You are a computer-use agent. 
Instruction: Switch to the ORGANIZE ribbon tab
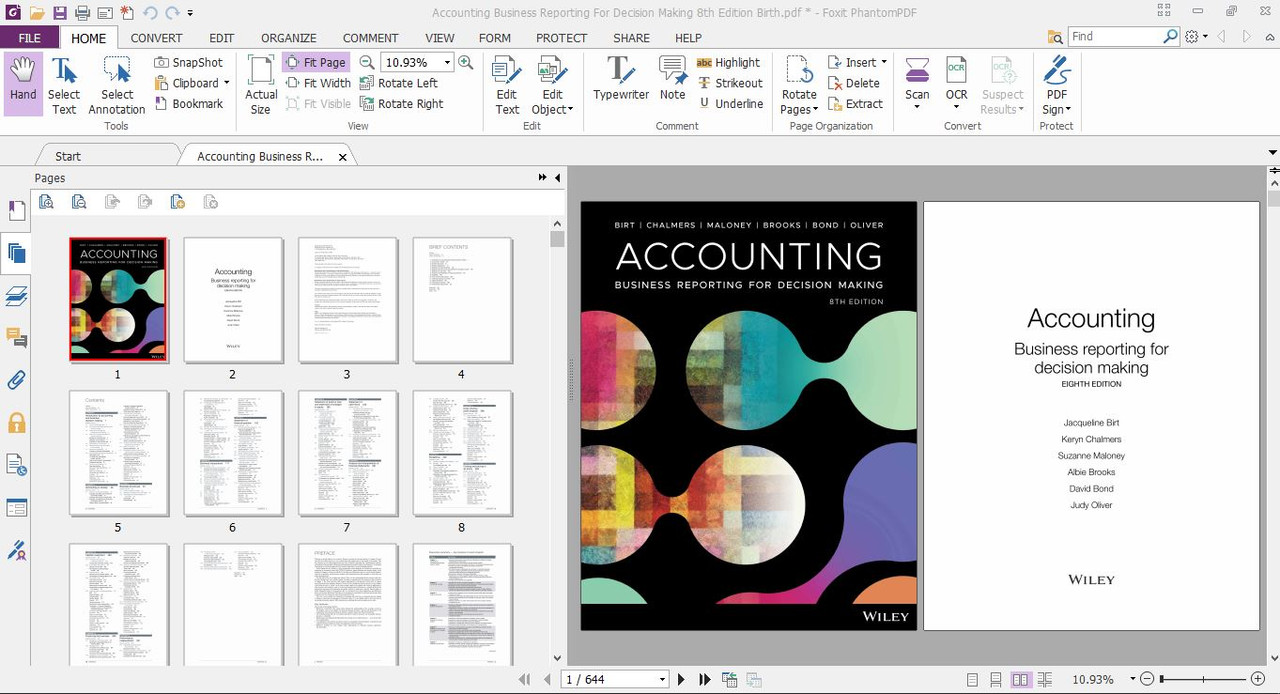coord(288,38)
